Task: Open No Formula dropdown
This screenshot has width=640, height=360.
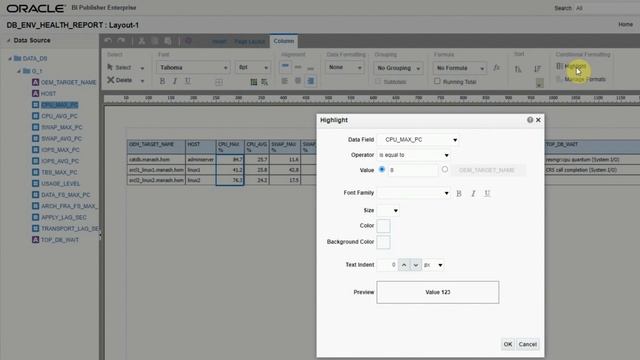Action: (x=460, y=68)
